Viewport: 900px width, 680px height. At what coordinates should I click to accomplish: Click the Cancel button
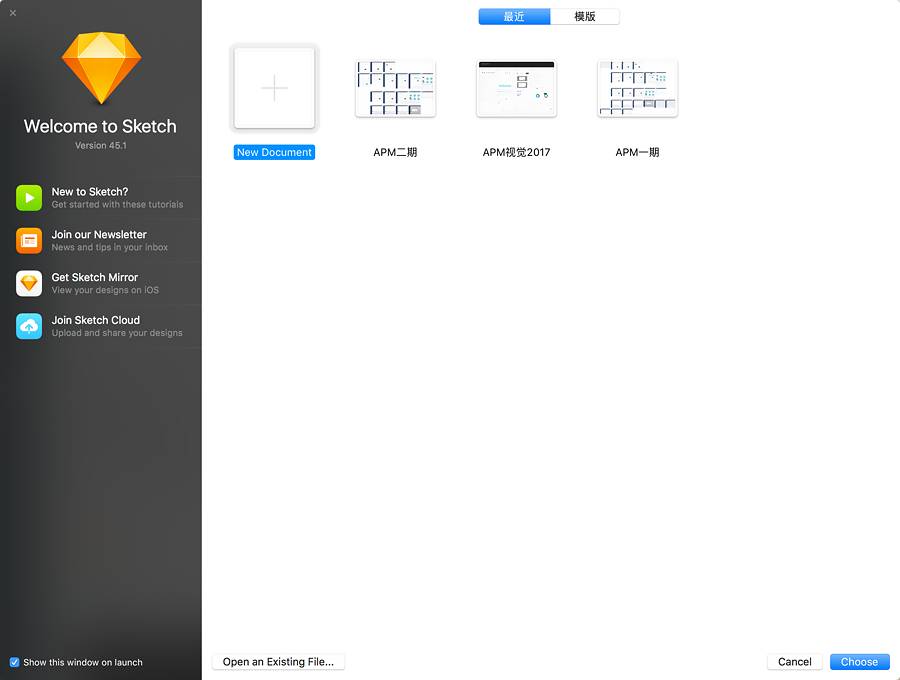pyautogui.click(x=794, y=662)
